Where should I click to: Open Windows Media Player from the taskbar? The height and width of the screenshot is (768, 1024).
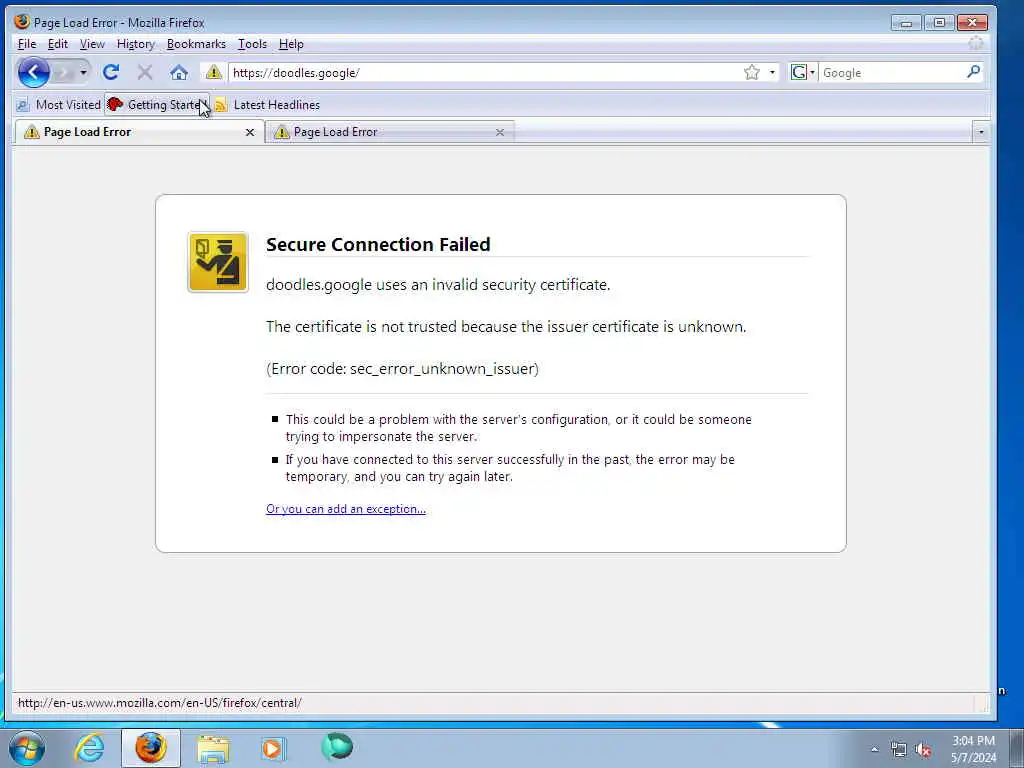point(273,748)
